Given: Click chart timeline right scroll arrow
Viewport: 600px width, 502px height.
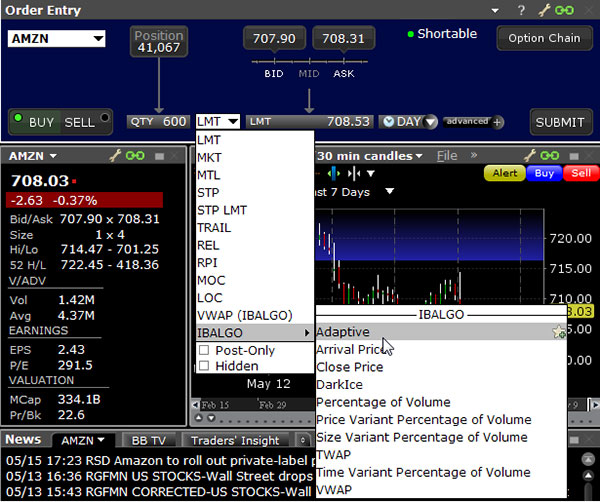Looking at the screenshot, I should coord(595,404).
